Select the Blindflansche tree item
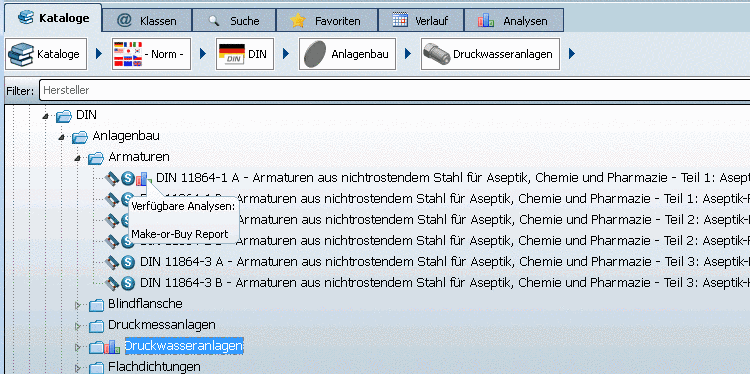This screenshot has height=374, width=750. pyautogui.click(x=145, y=304)
